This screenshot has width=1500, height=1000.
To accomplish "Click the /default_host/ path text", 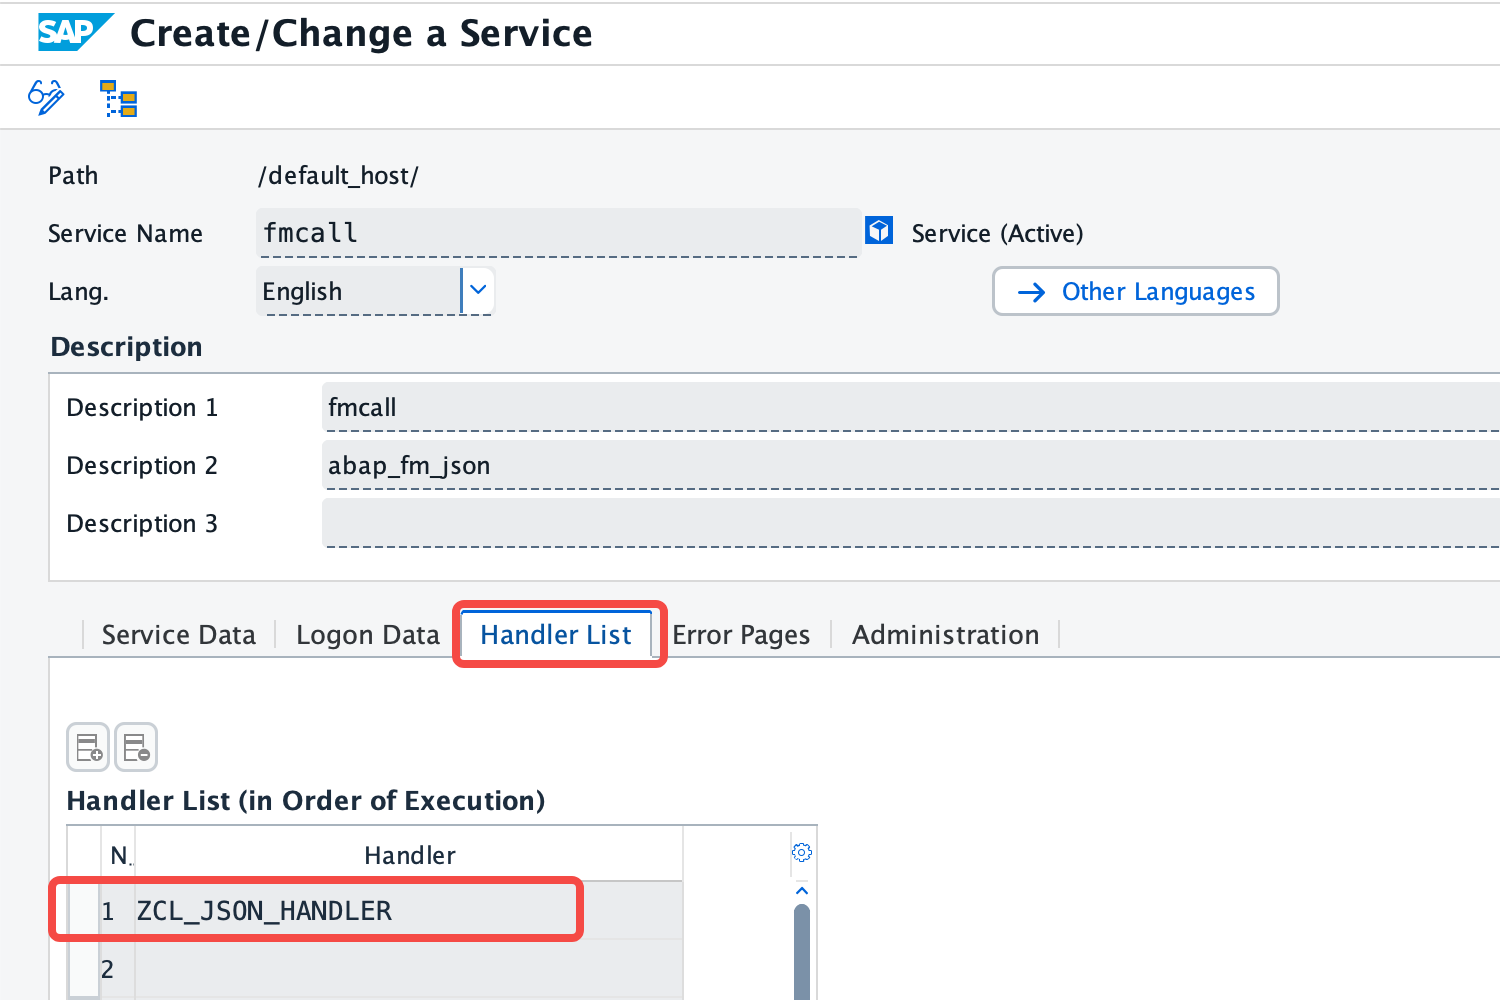I will 338,176.
